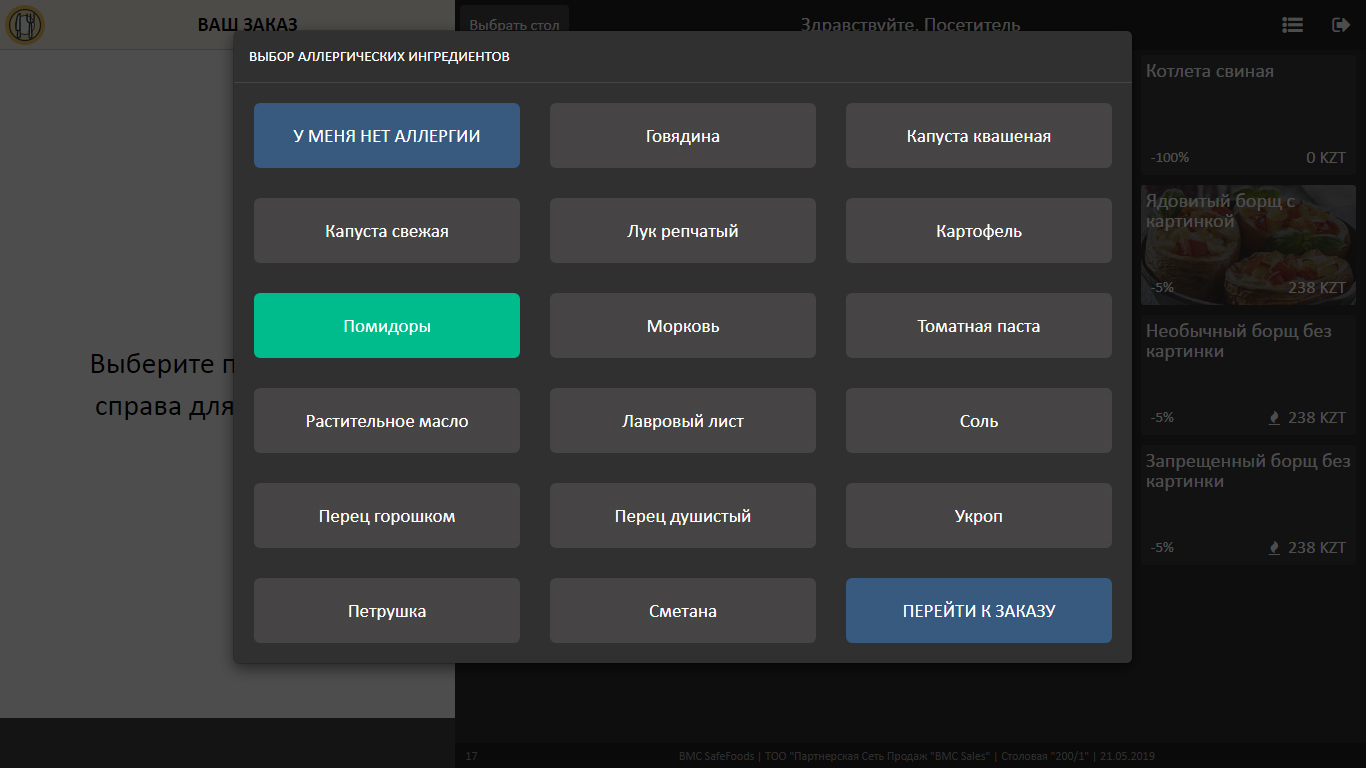Image resolution: width=1366 pixels, height=768 pixels.
Task: Toggle the Перец душистый allergen
Action: pos(682,515)
